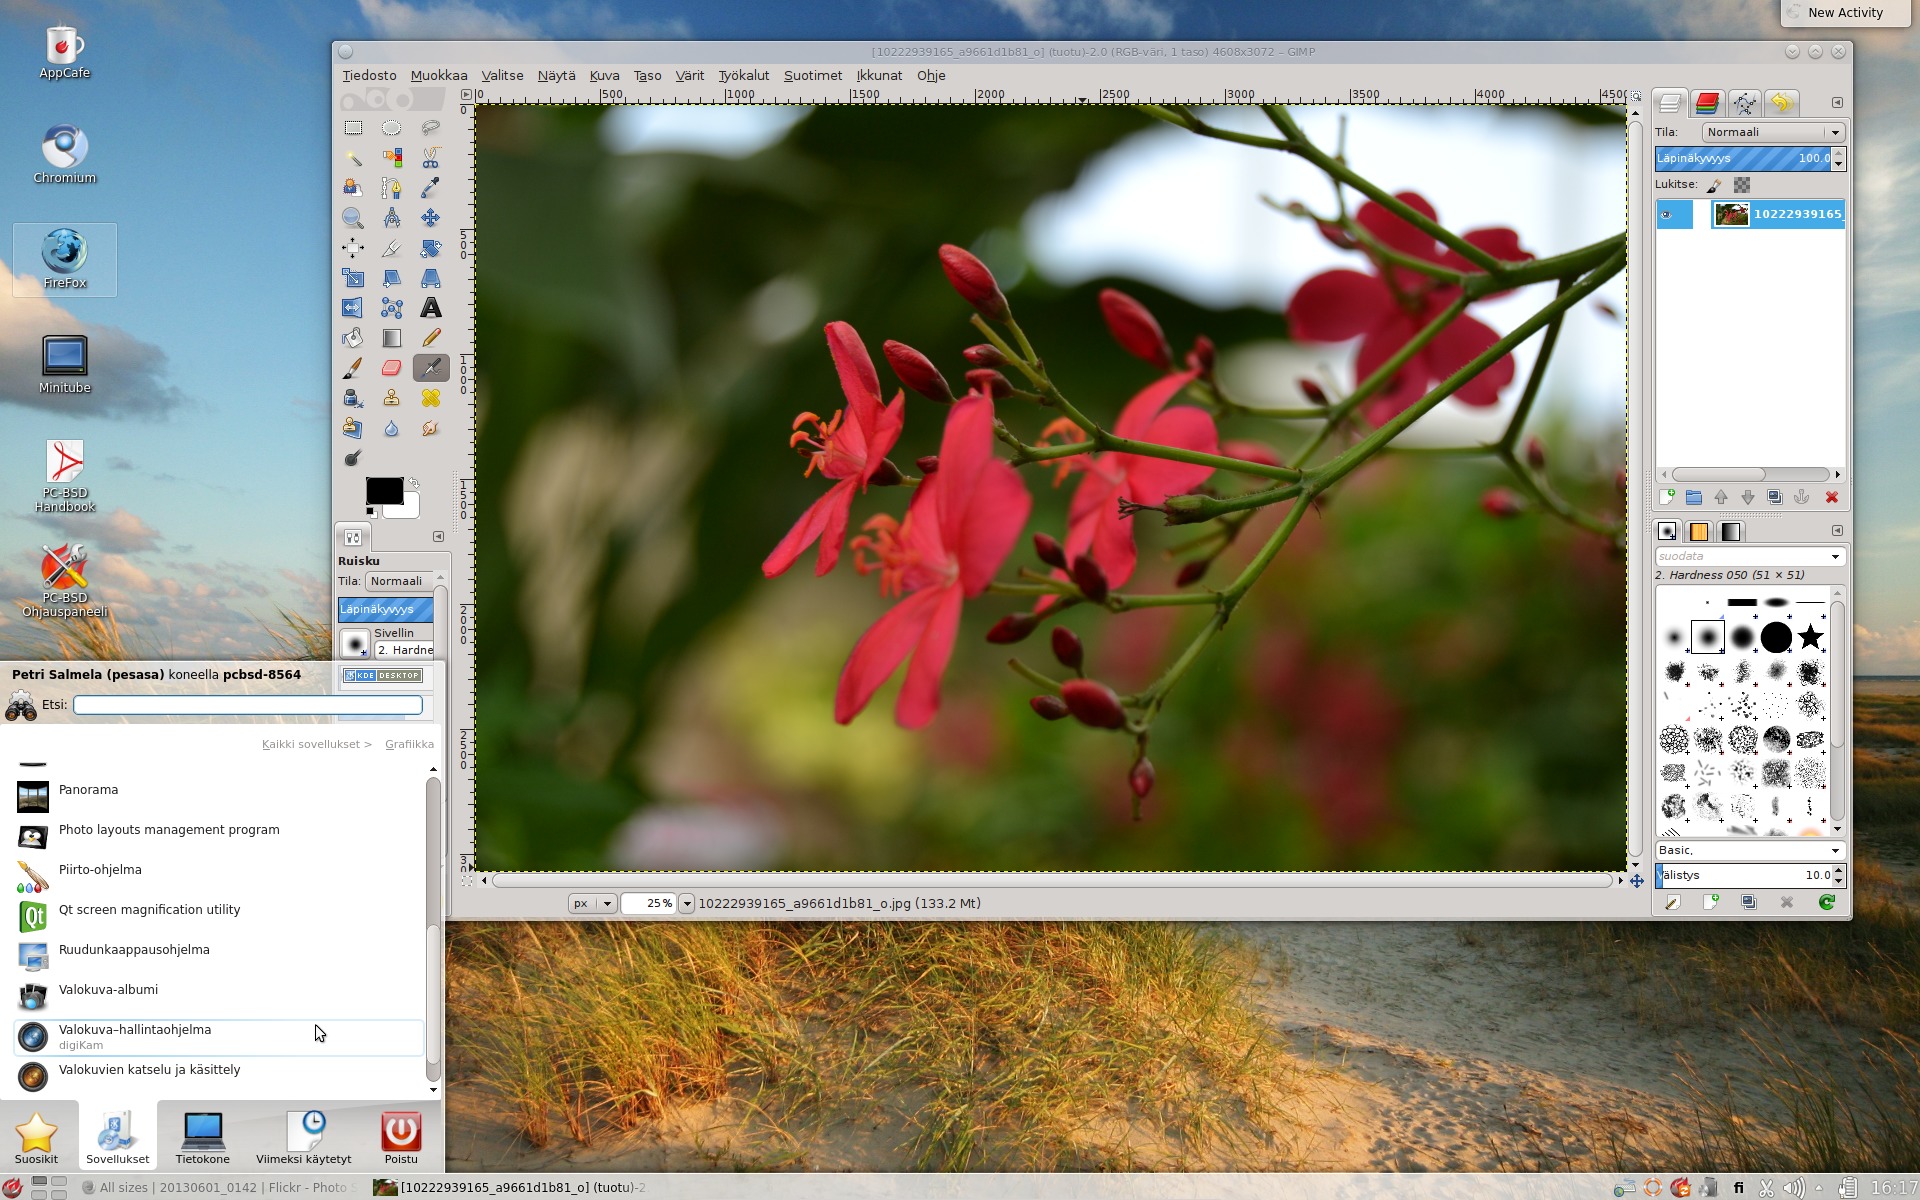Select the Move tool

[x=430, y=218]
